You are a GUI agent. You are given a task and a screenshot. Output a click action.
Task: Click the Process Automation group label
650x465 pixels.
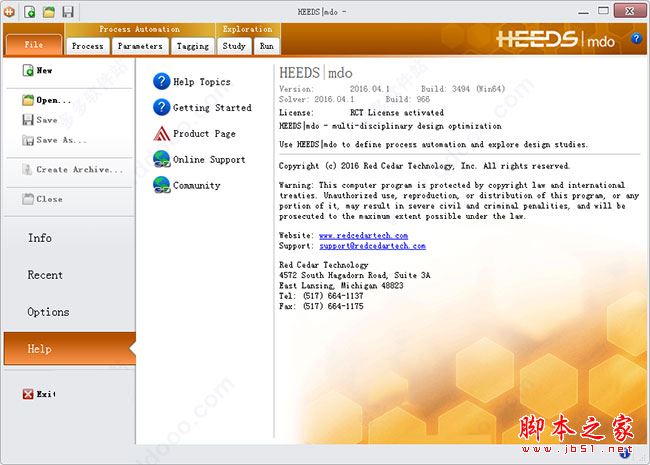coord(139,29)
